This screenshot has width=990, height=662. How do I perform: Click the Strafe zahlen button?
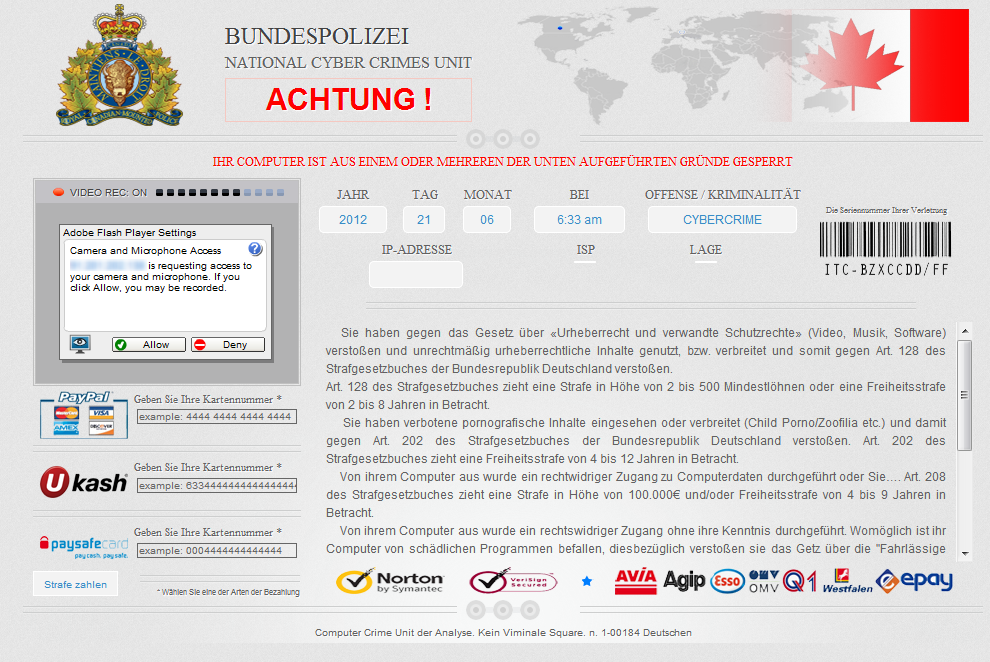pos(75,584)
